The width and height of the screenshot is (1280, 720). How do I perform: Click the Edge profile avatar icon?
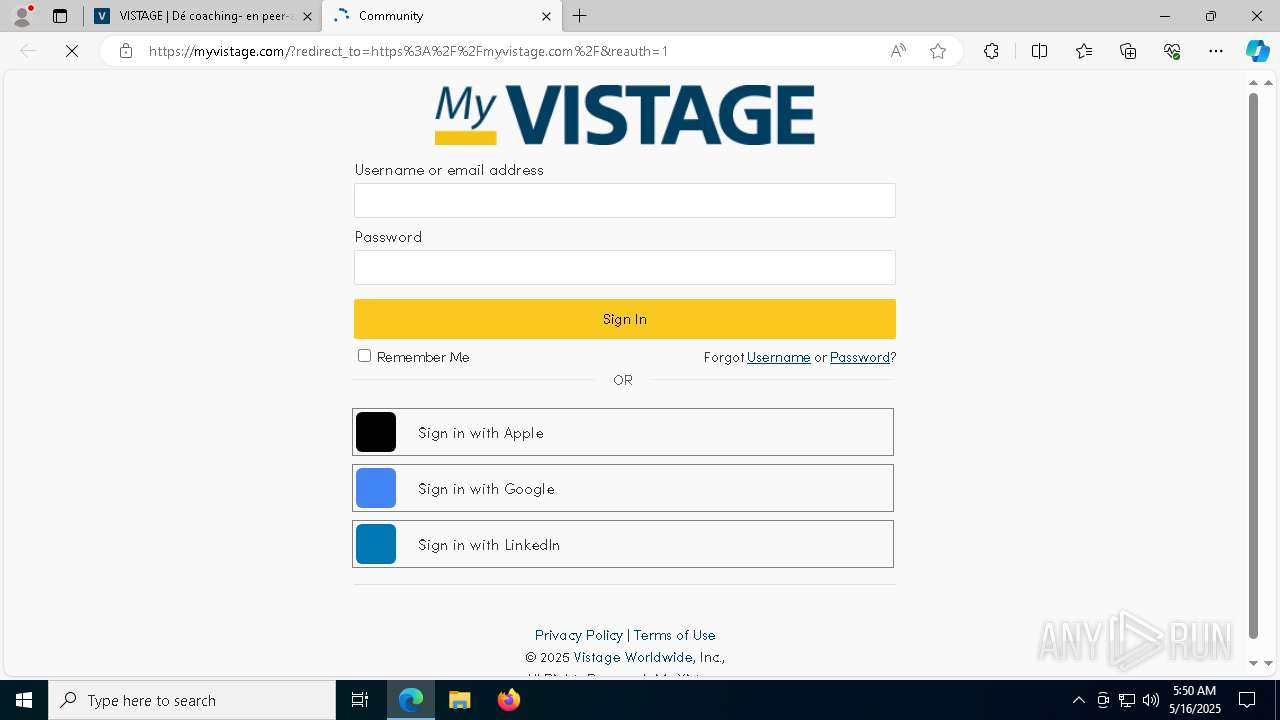coord(22,15)
